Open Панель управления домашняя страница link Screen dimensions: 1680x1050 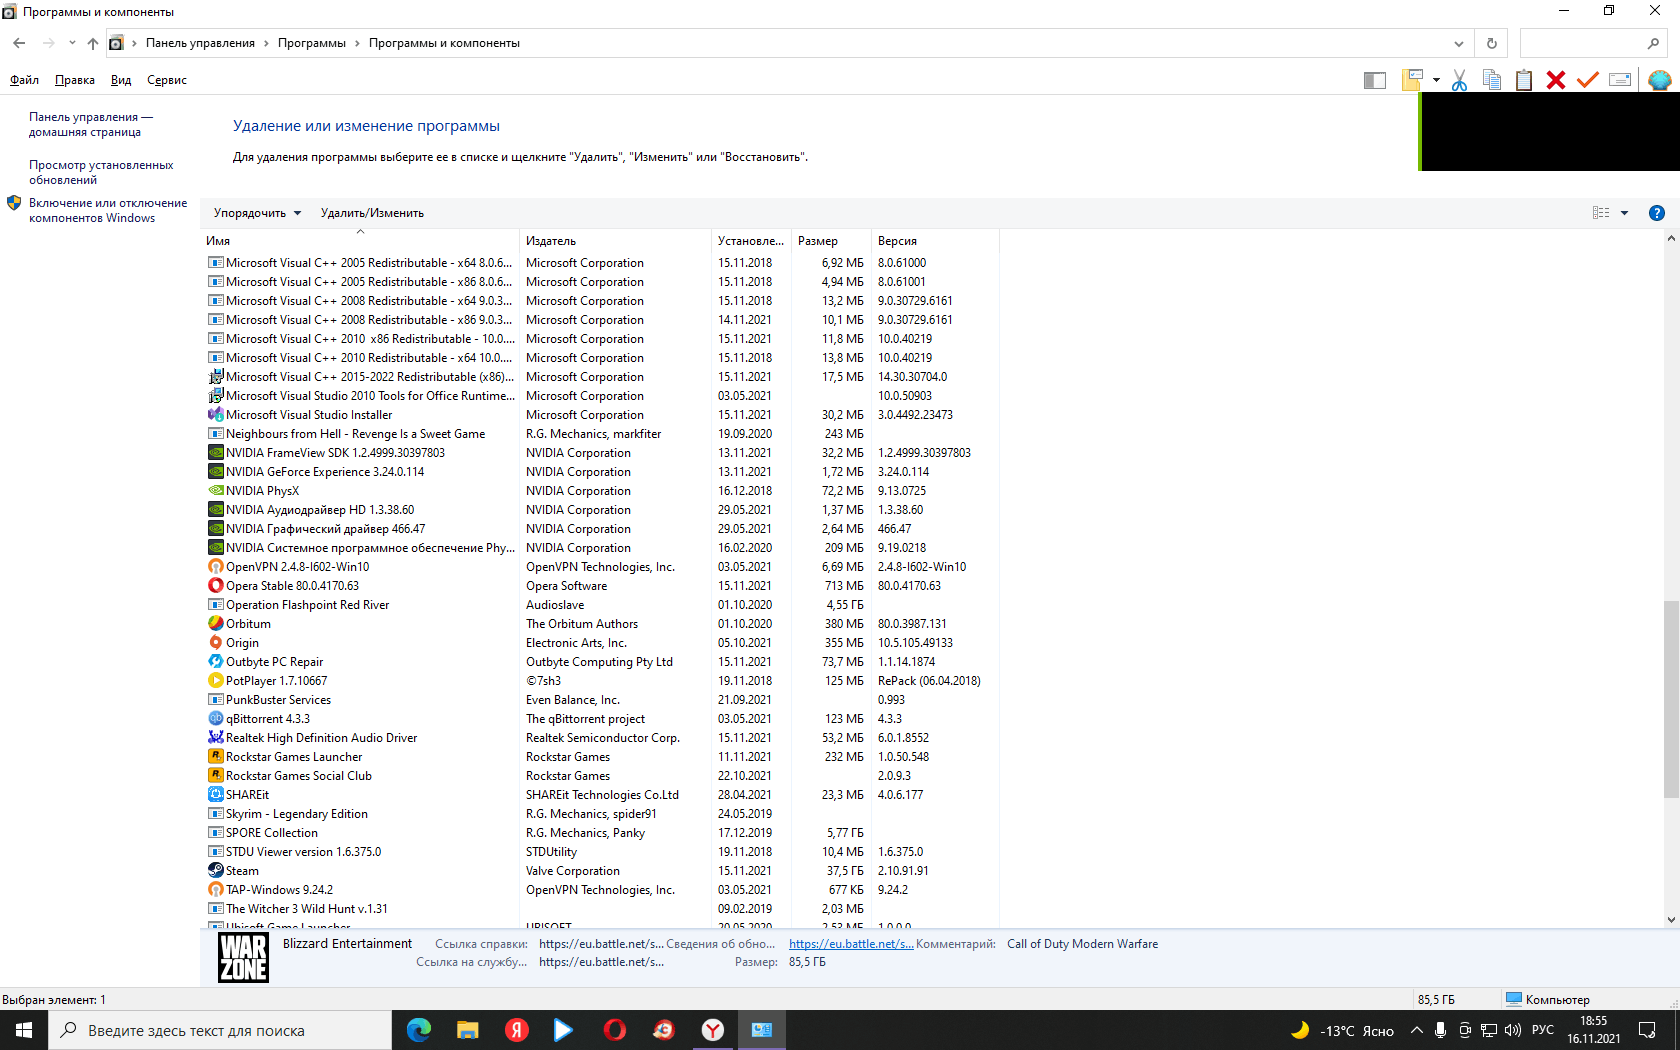coord(90,124)
